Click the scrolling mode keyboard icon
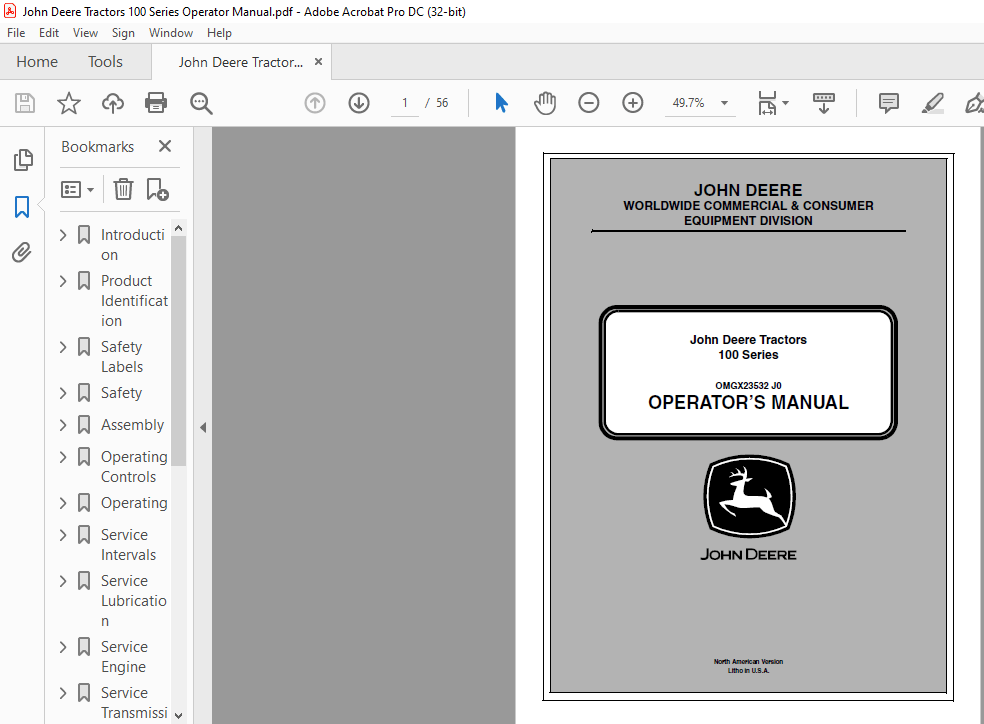 [823, 103]
